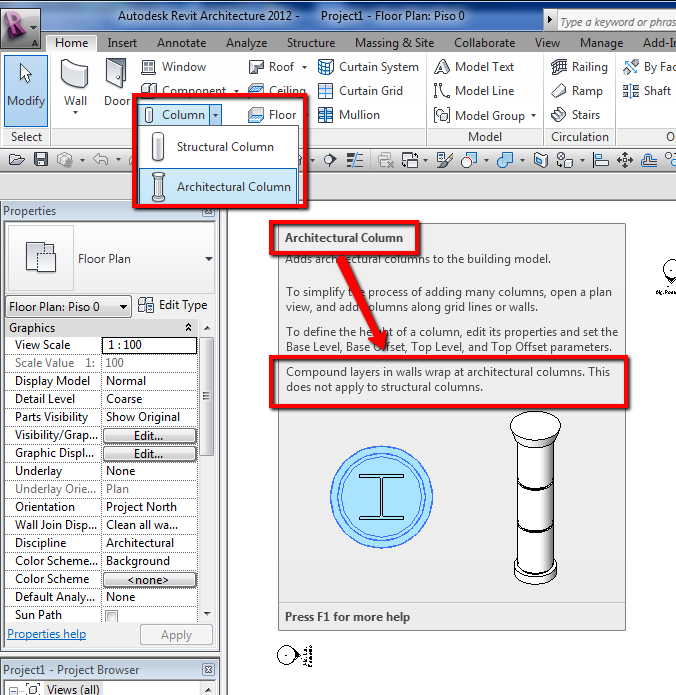Select the Railing tool
Image resolution: width=676 pixels, height=695 pixels.
point(579,67)
